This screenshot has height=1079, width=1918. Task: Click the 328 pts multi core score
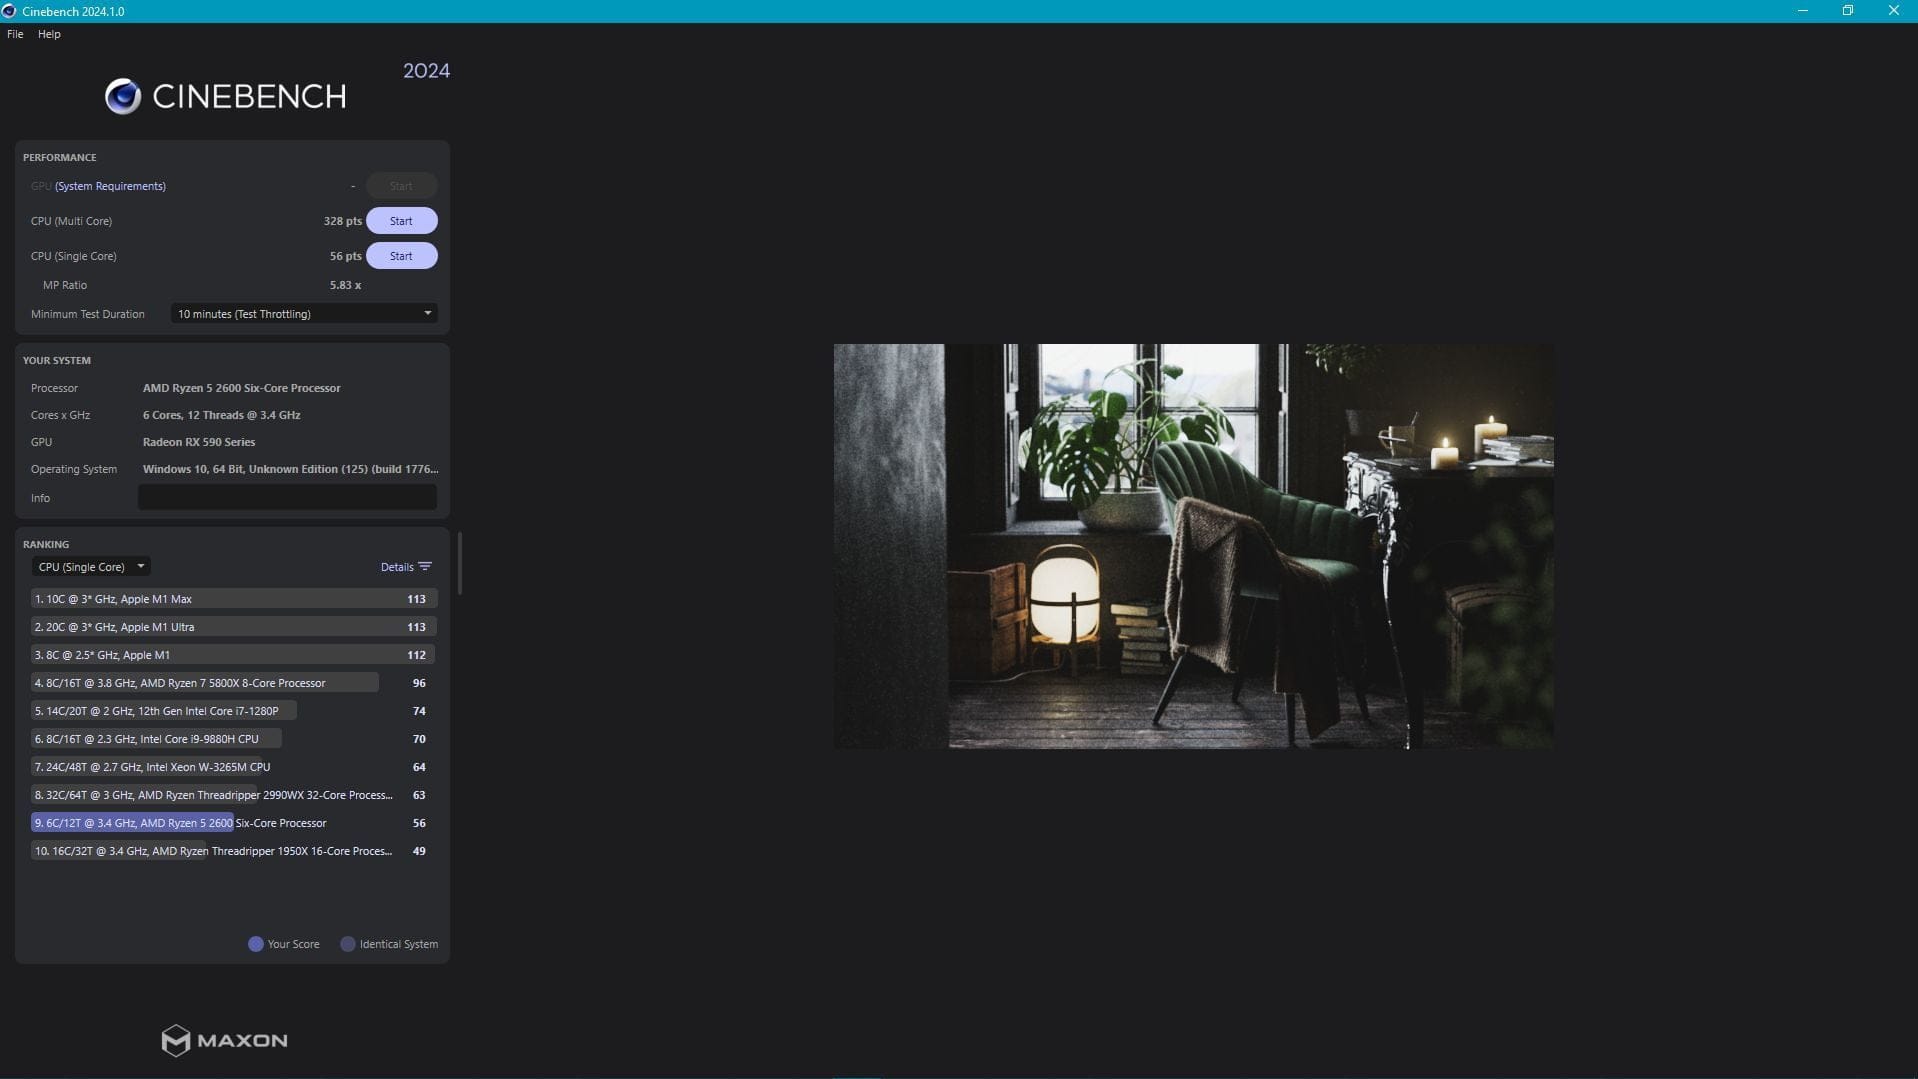coord(343,221)
